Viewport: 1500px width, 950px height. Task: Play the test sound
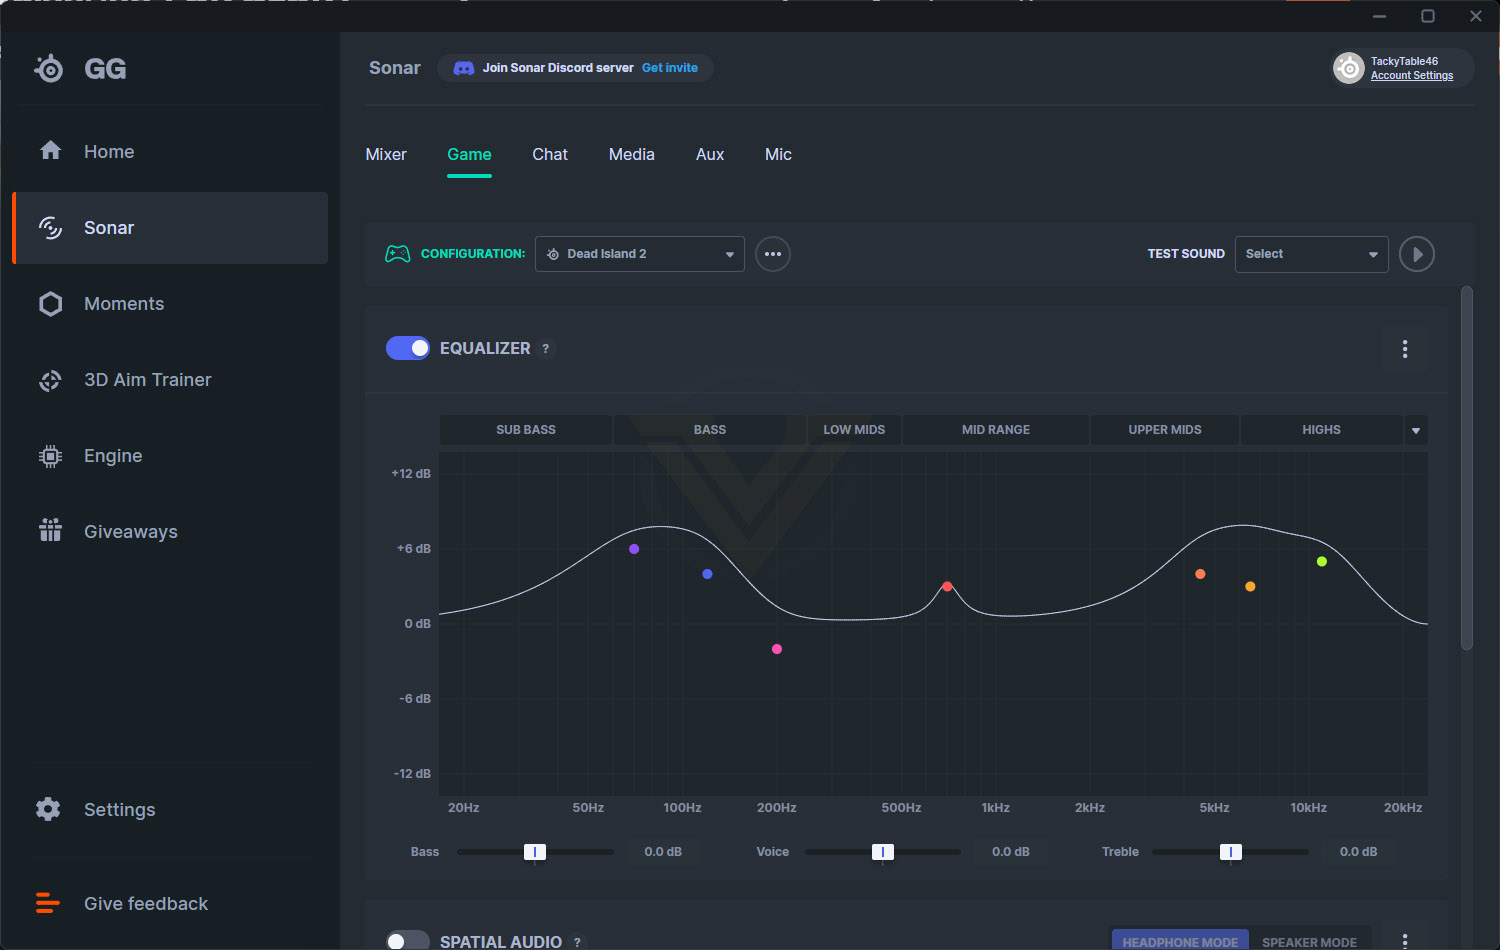[1417, 254]
